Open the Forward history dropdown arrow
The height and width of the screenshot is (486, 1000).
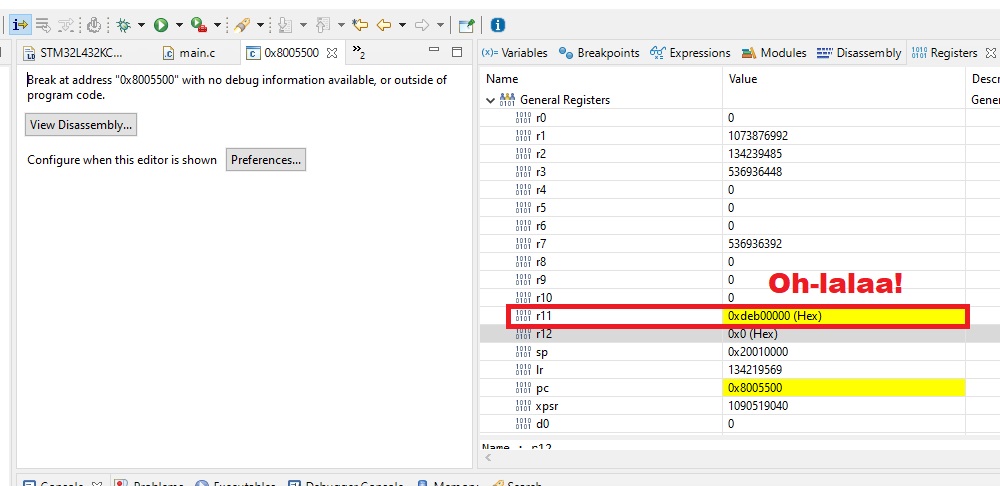440,26
